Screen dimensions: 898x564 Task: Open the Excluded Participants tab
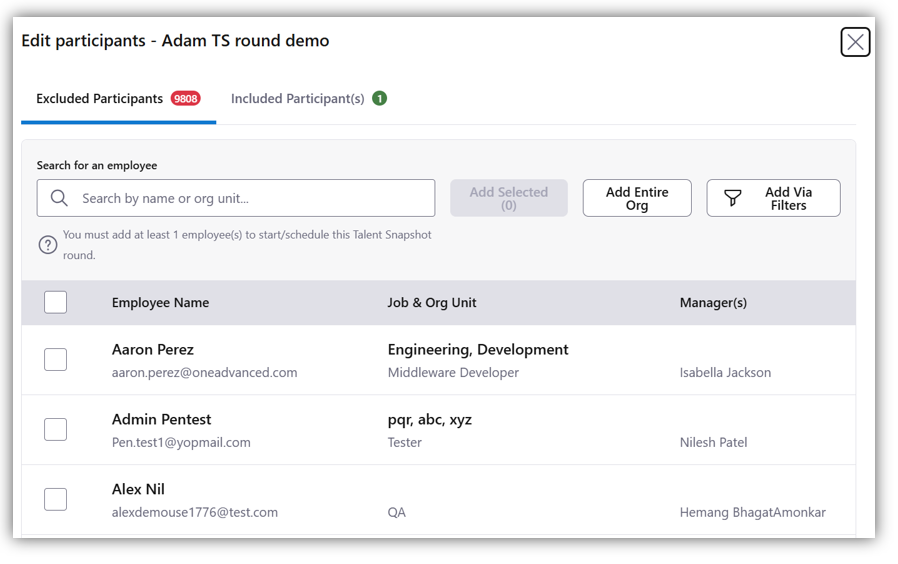pyautogui.click(x=100, y=99)
